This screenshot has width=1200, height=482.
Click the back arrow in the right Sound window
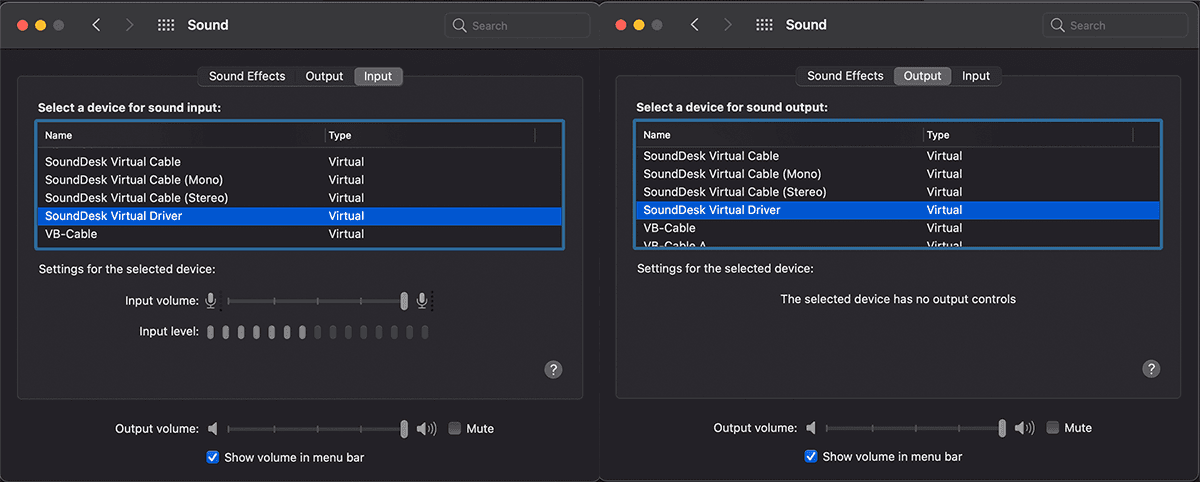coord(694,25)
